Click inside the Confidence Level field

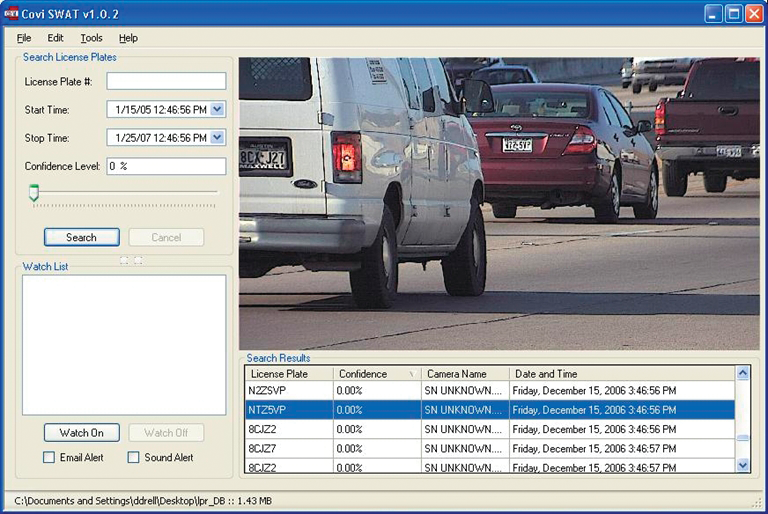coord(166,166)
